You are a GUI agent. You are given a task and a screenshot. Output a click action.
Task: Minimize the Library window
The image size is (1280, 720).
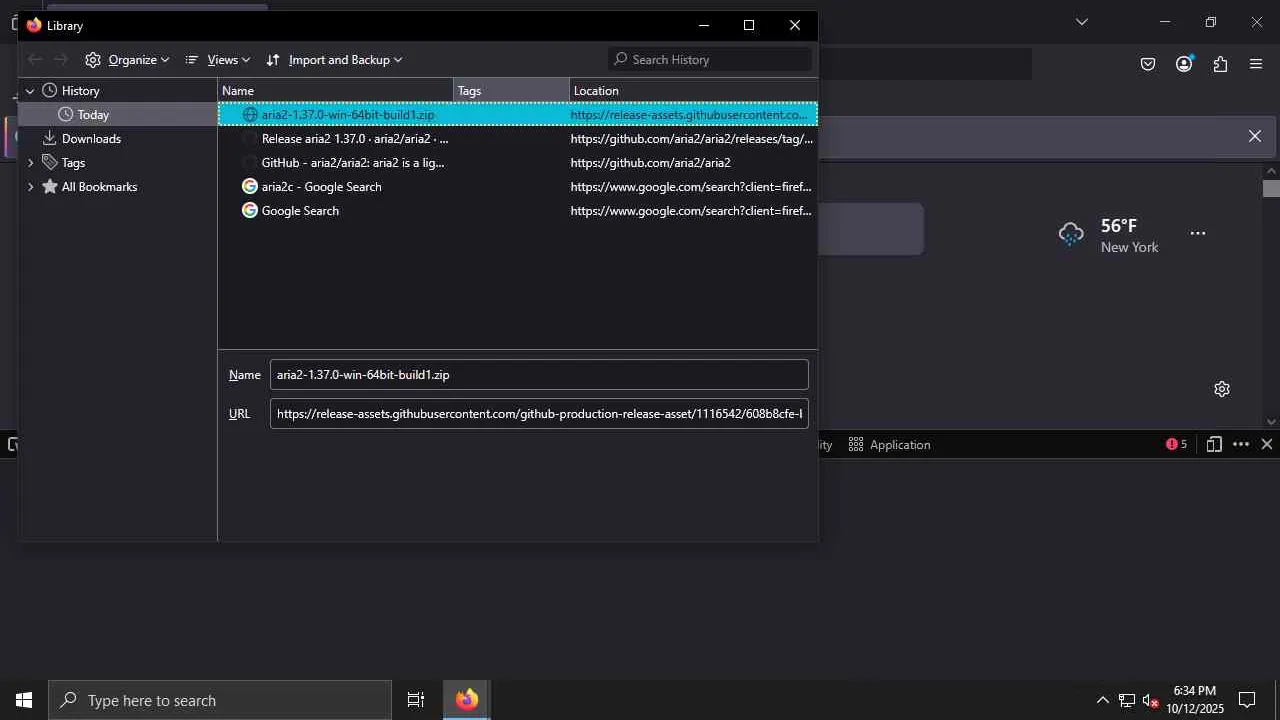click(x=704, y=25)
